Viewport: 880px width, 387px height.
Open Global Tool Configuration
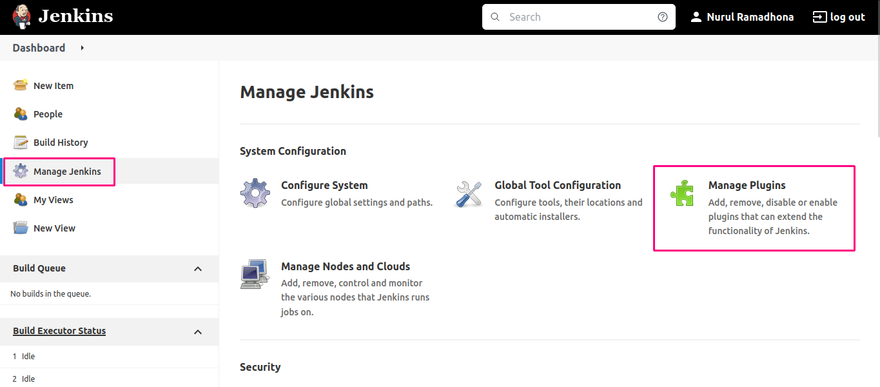click(x=557, y=185)
